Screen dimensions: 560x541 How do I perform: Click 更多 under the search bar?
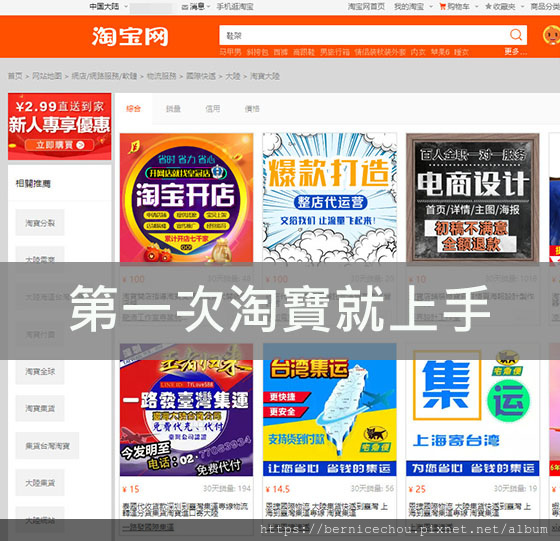(x=515, y=52)
